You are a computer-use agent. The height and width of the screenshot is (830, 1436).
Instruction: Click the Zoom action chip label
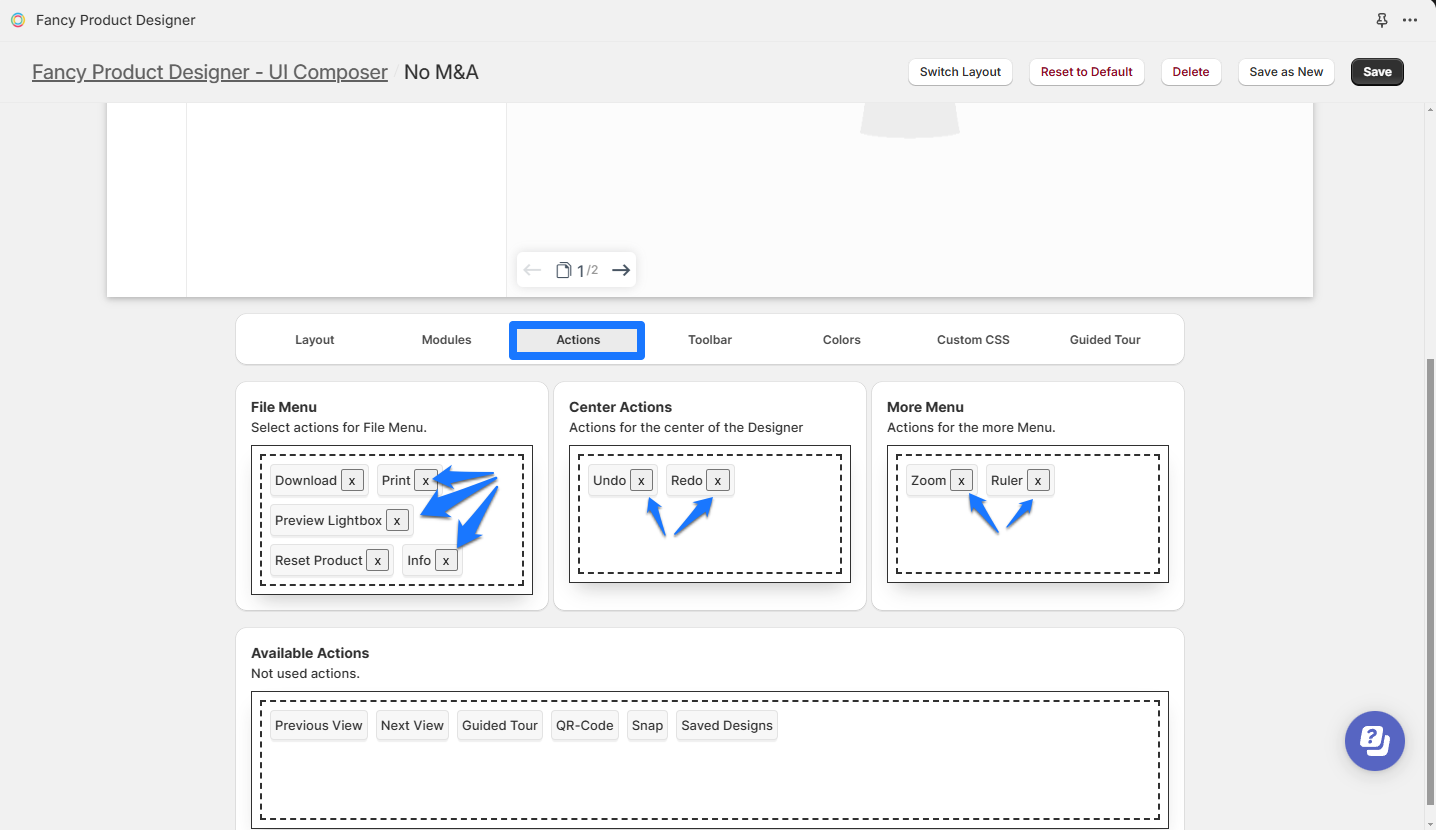click(x=928, y=481)
